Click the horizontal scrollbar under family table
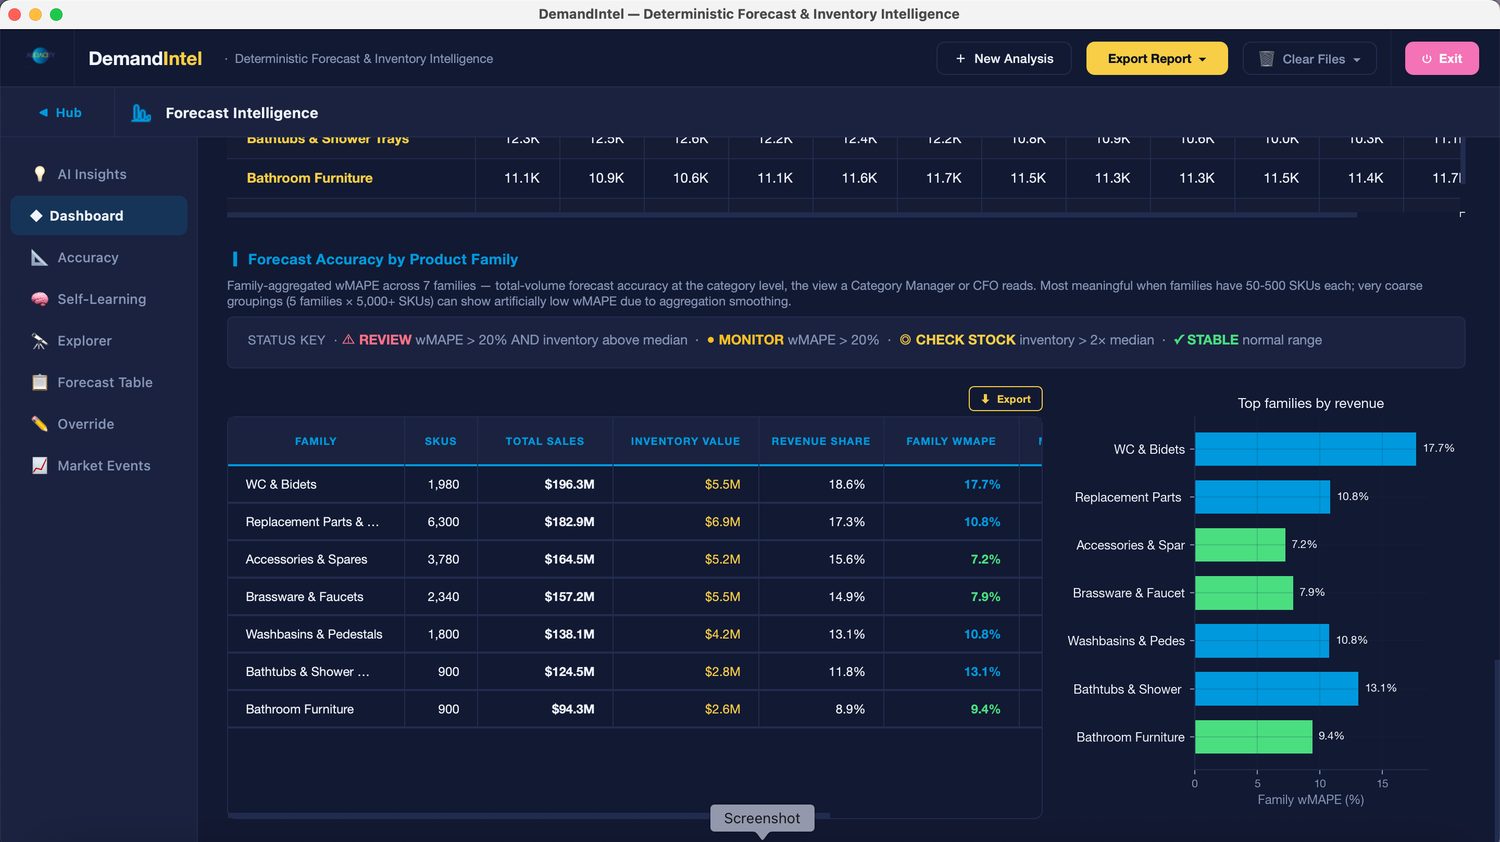 coord(530,816)
